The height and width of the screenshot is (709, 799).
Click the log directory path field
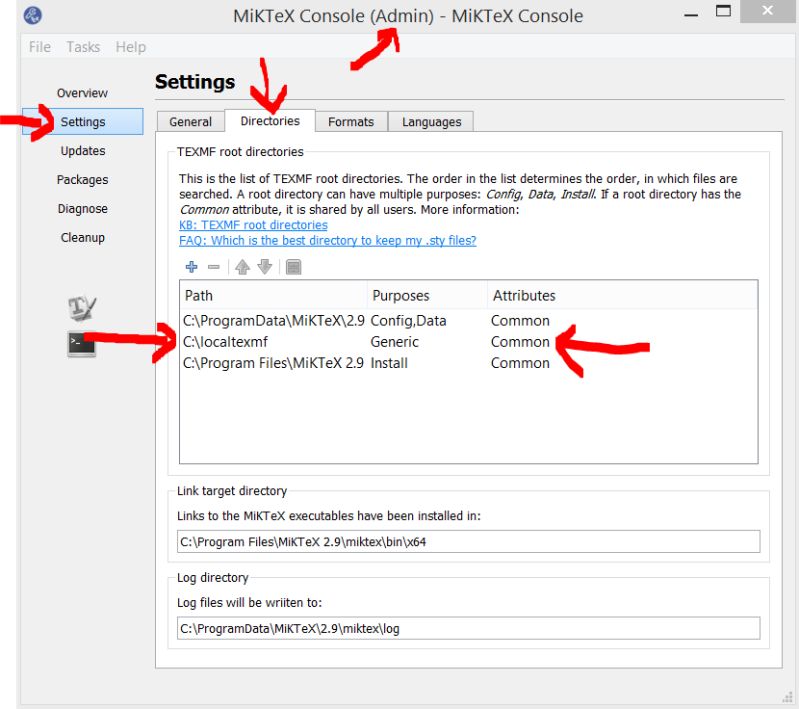tap(469, 628)
